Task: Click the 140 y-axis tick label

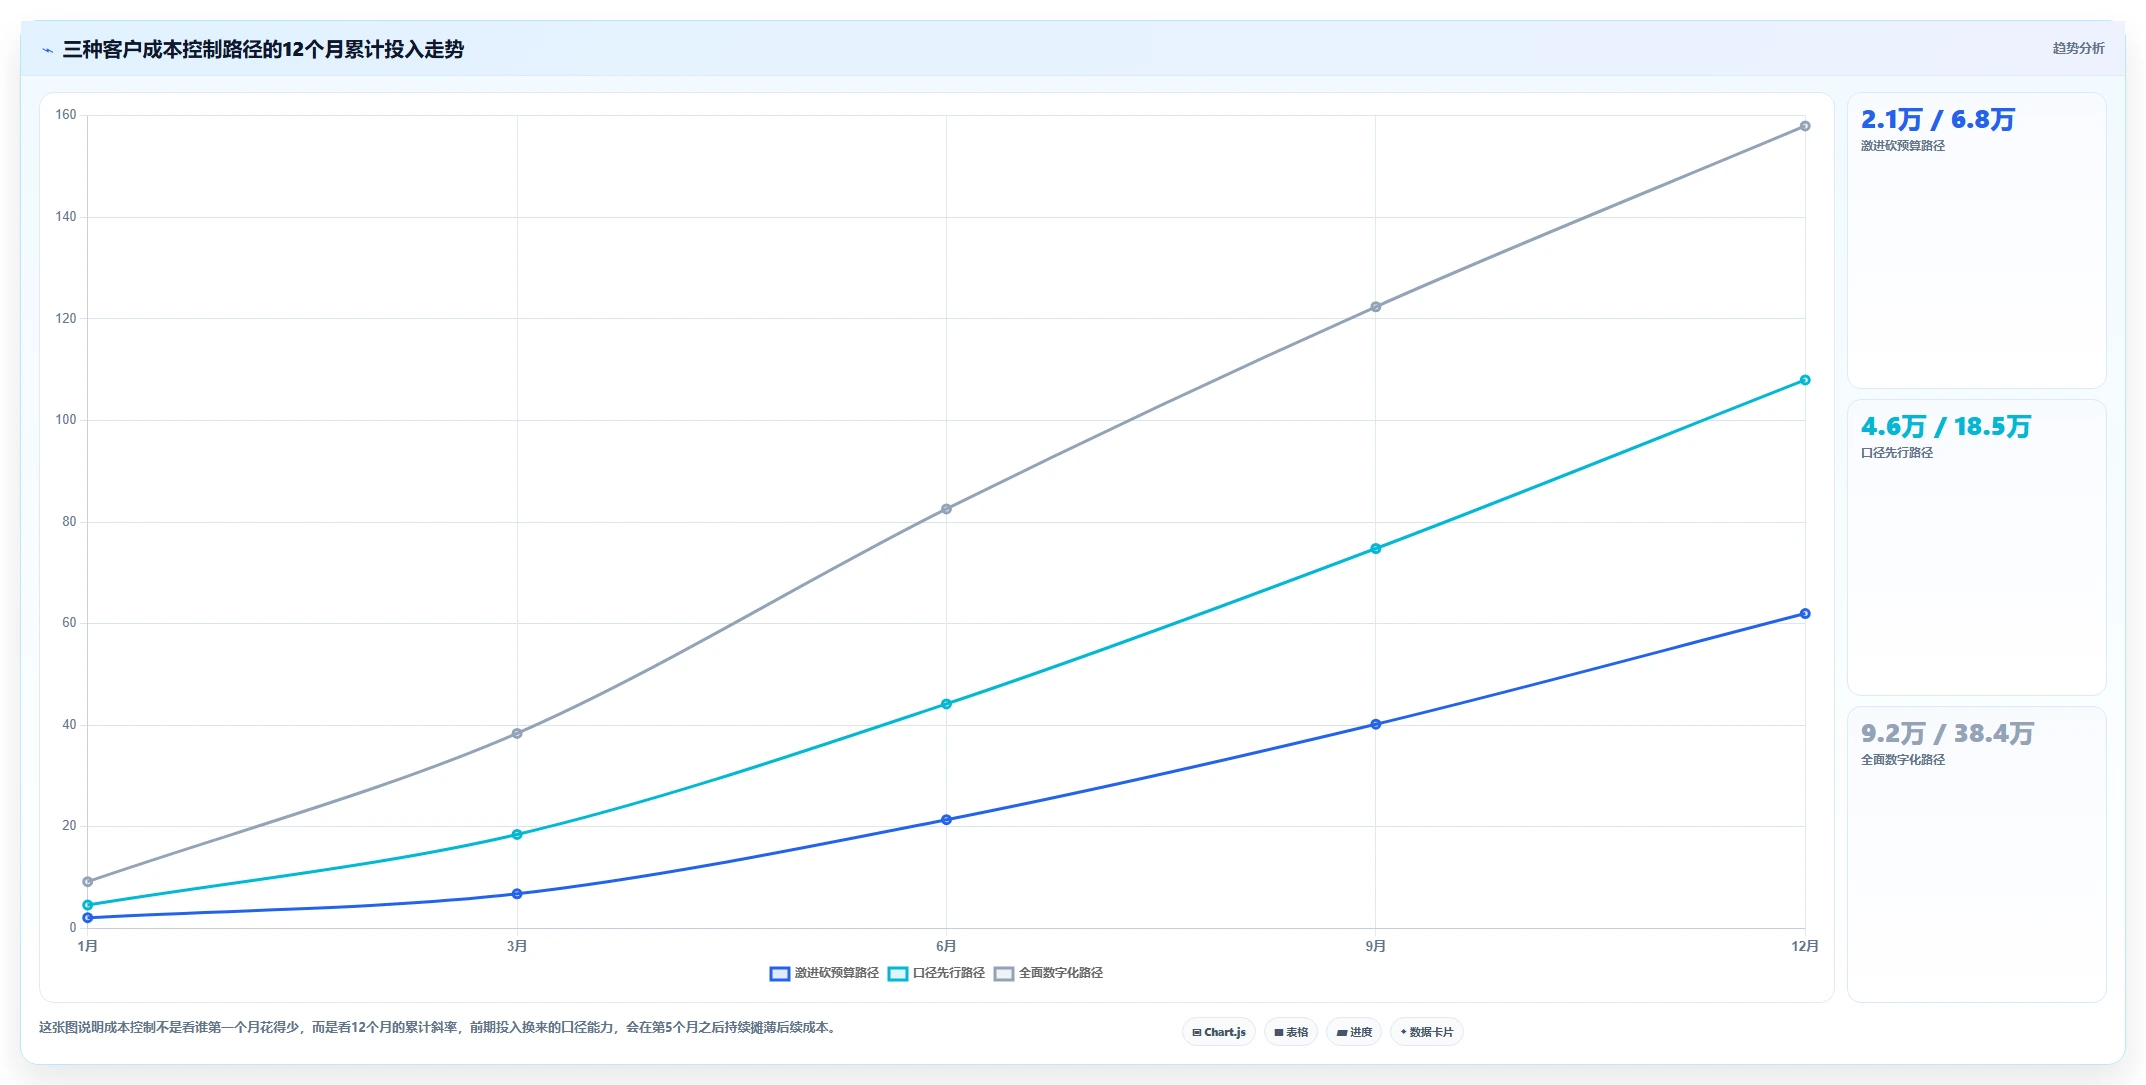Action: click(66, 217)
